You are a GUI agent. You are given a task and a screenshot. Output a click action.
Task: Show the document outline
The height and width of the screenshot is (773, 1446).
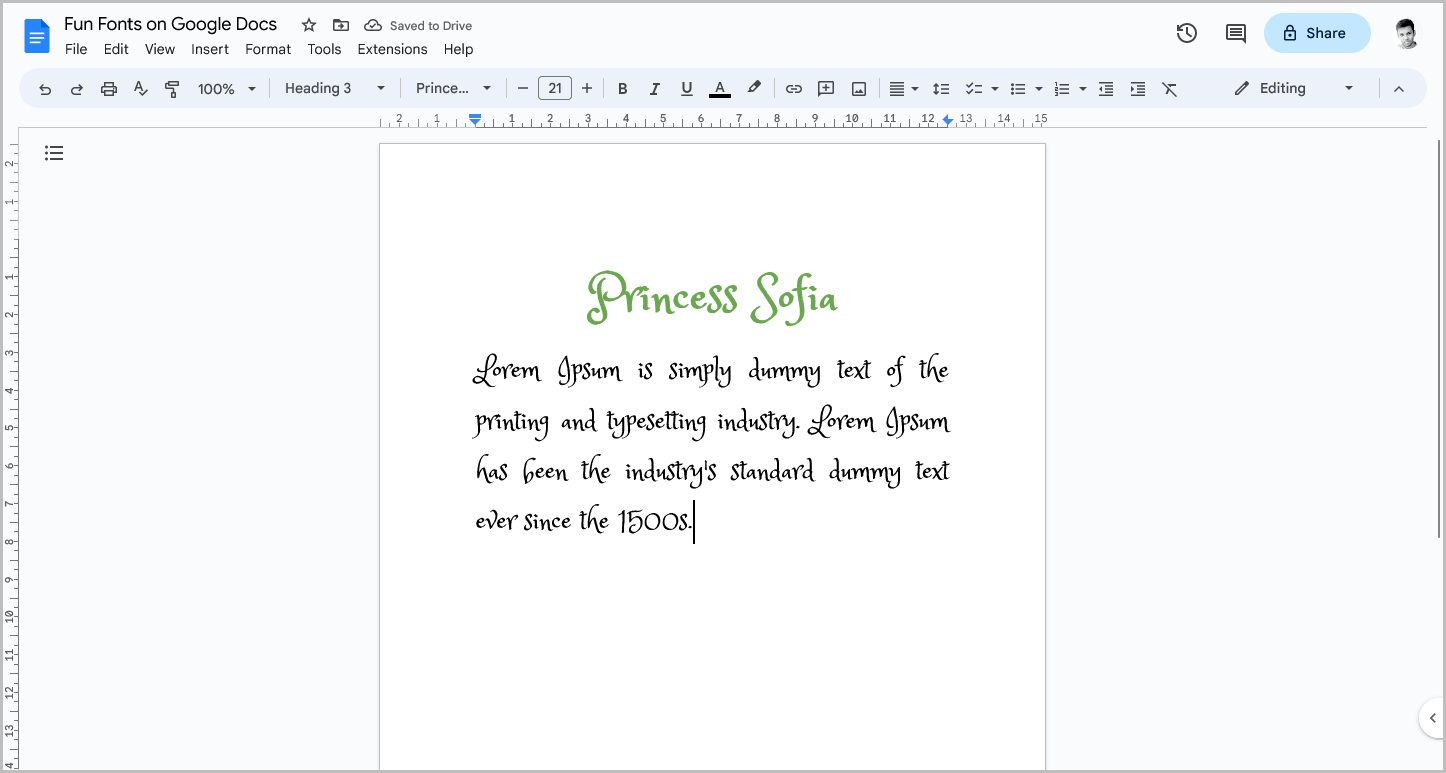click(x=54, y=152)
